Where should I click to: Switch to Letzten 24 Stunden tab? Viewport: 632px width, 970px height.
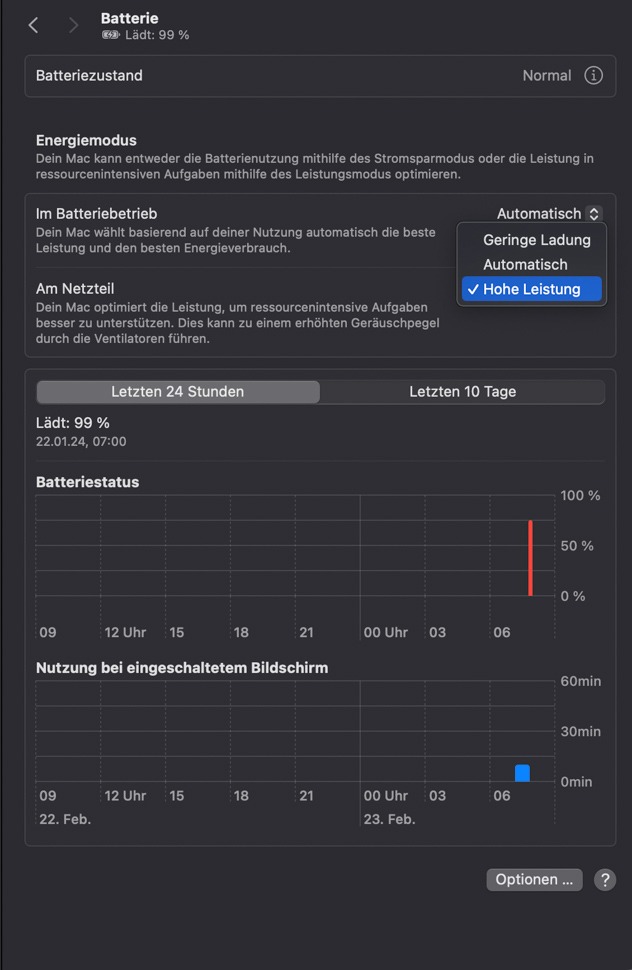tap(178, 392)
